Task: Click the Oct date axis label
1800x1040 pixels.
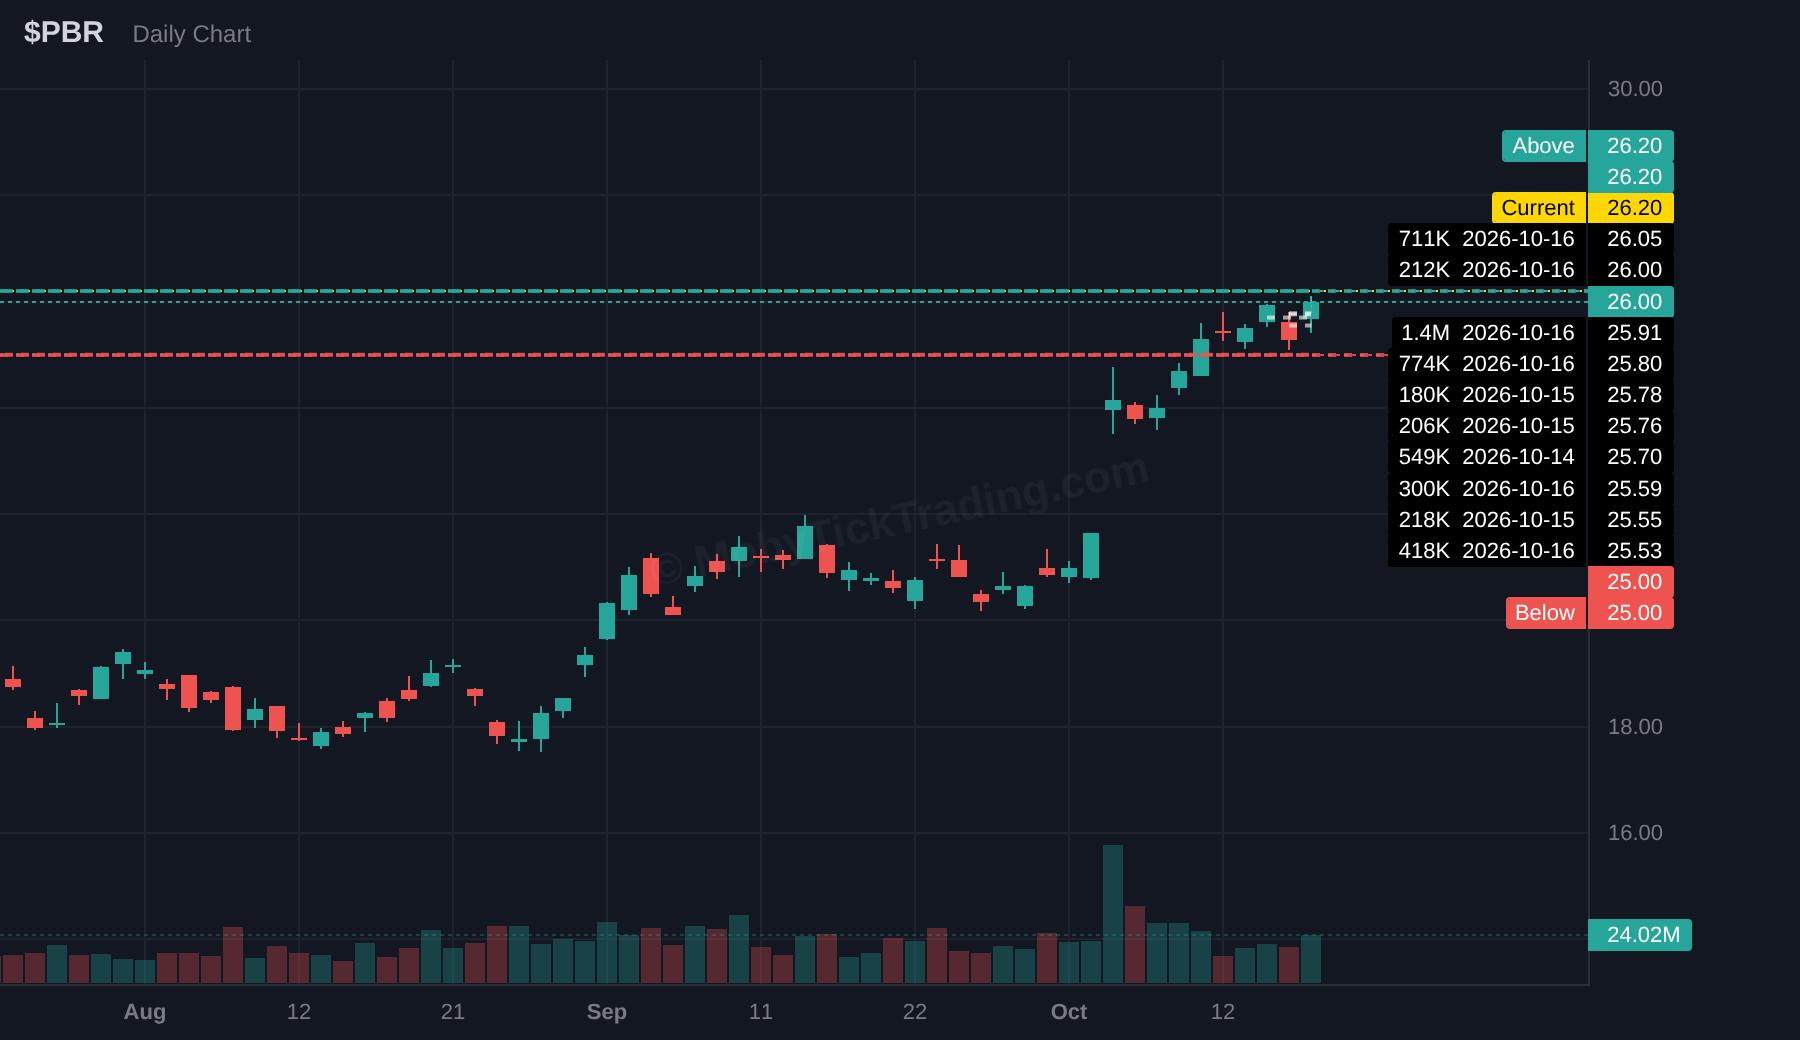Action: pos(1069,1012)
